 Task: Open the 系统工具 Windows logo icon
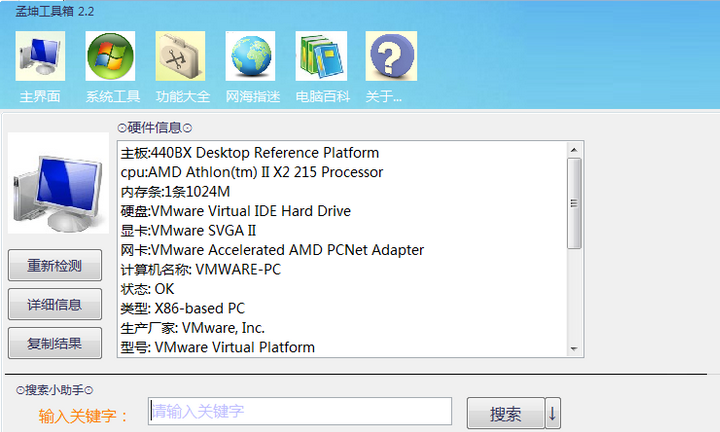pyautogui.click(x=110, y=56)
